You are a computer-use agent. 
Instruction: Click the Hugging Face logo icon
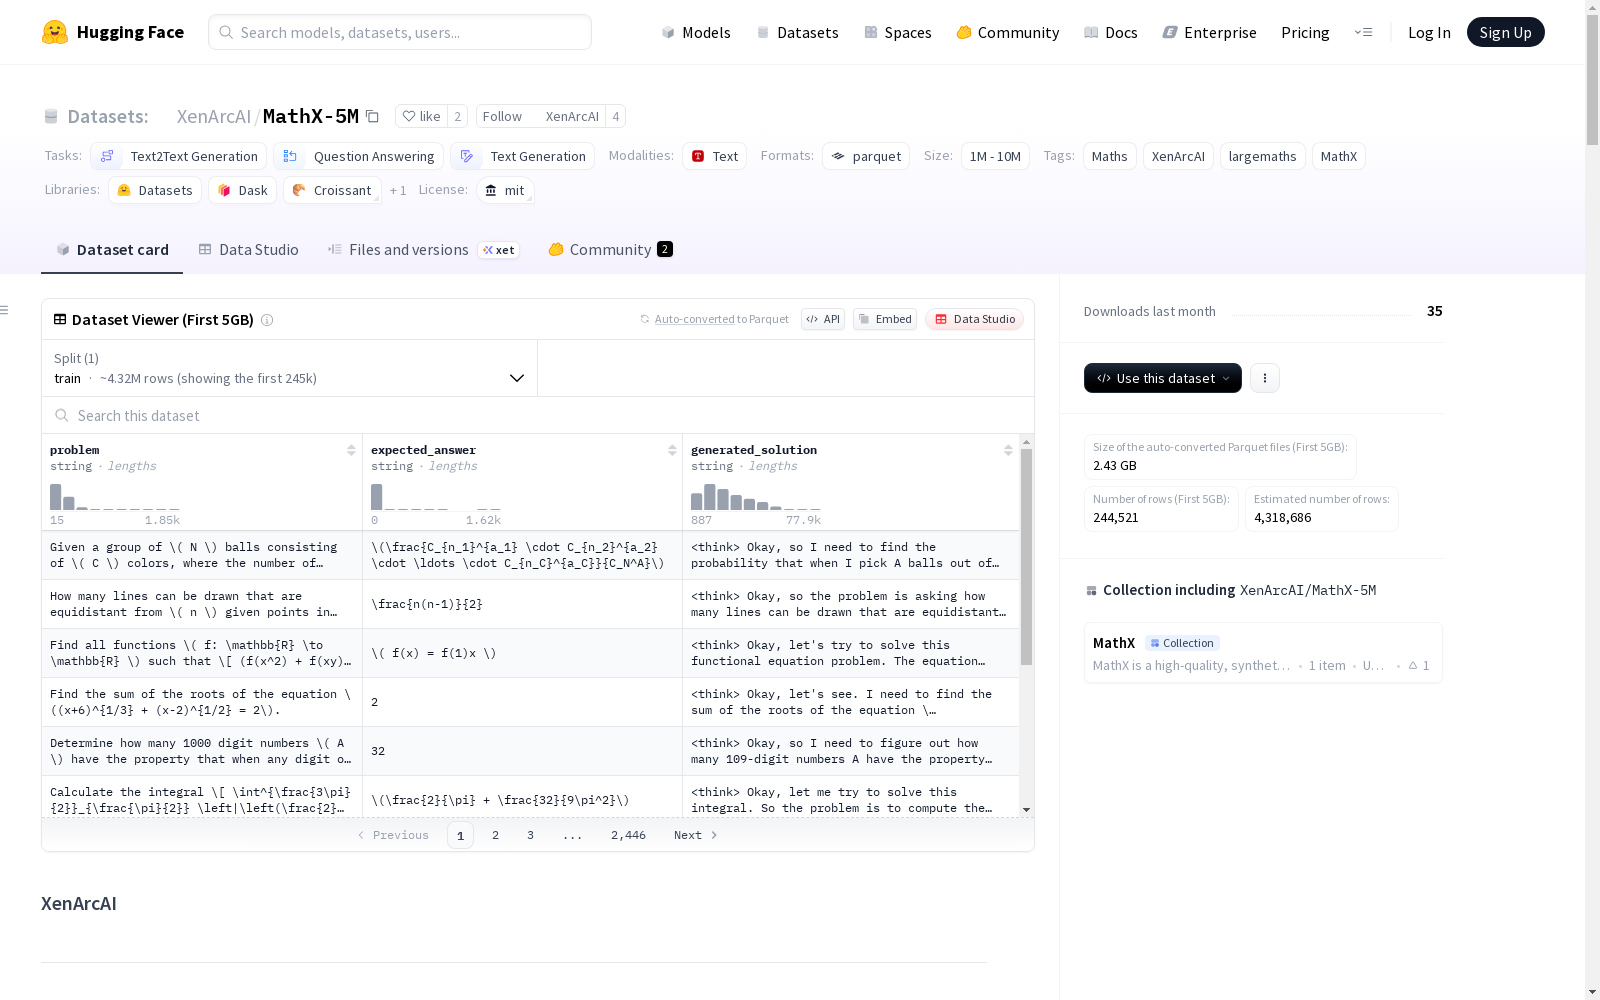click(55, 32)
